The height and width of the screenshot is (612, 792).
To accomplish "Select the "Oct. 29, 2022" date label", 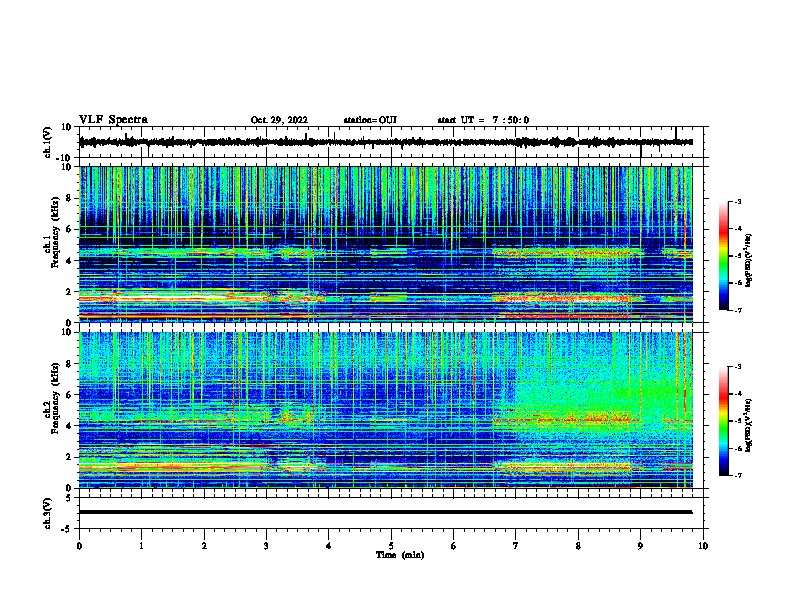I will 279,120.
